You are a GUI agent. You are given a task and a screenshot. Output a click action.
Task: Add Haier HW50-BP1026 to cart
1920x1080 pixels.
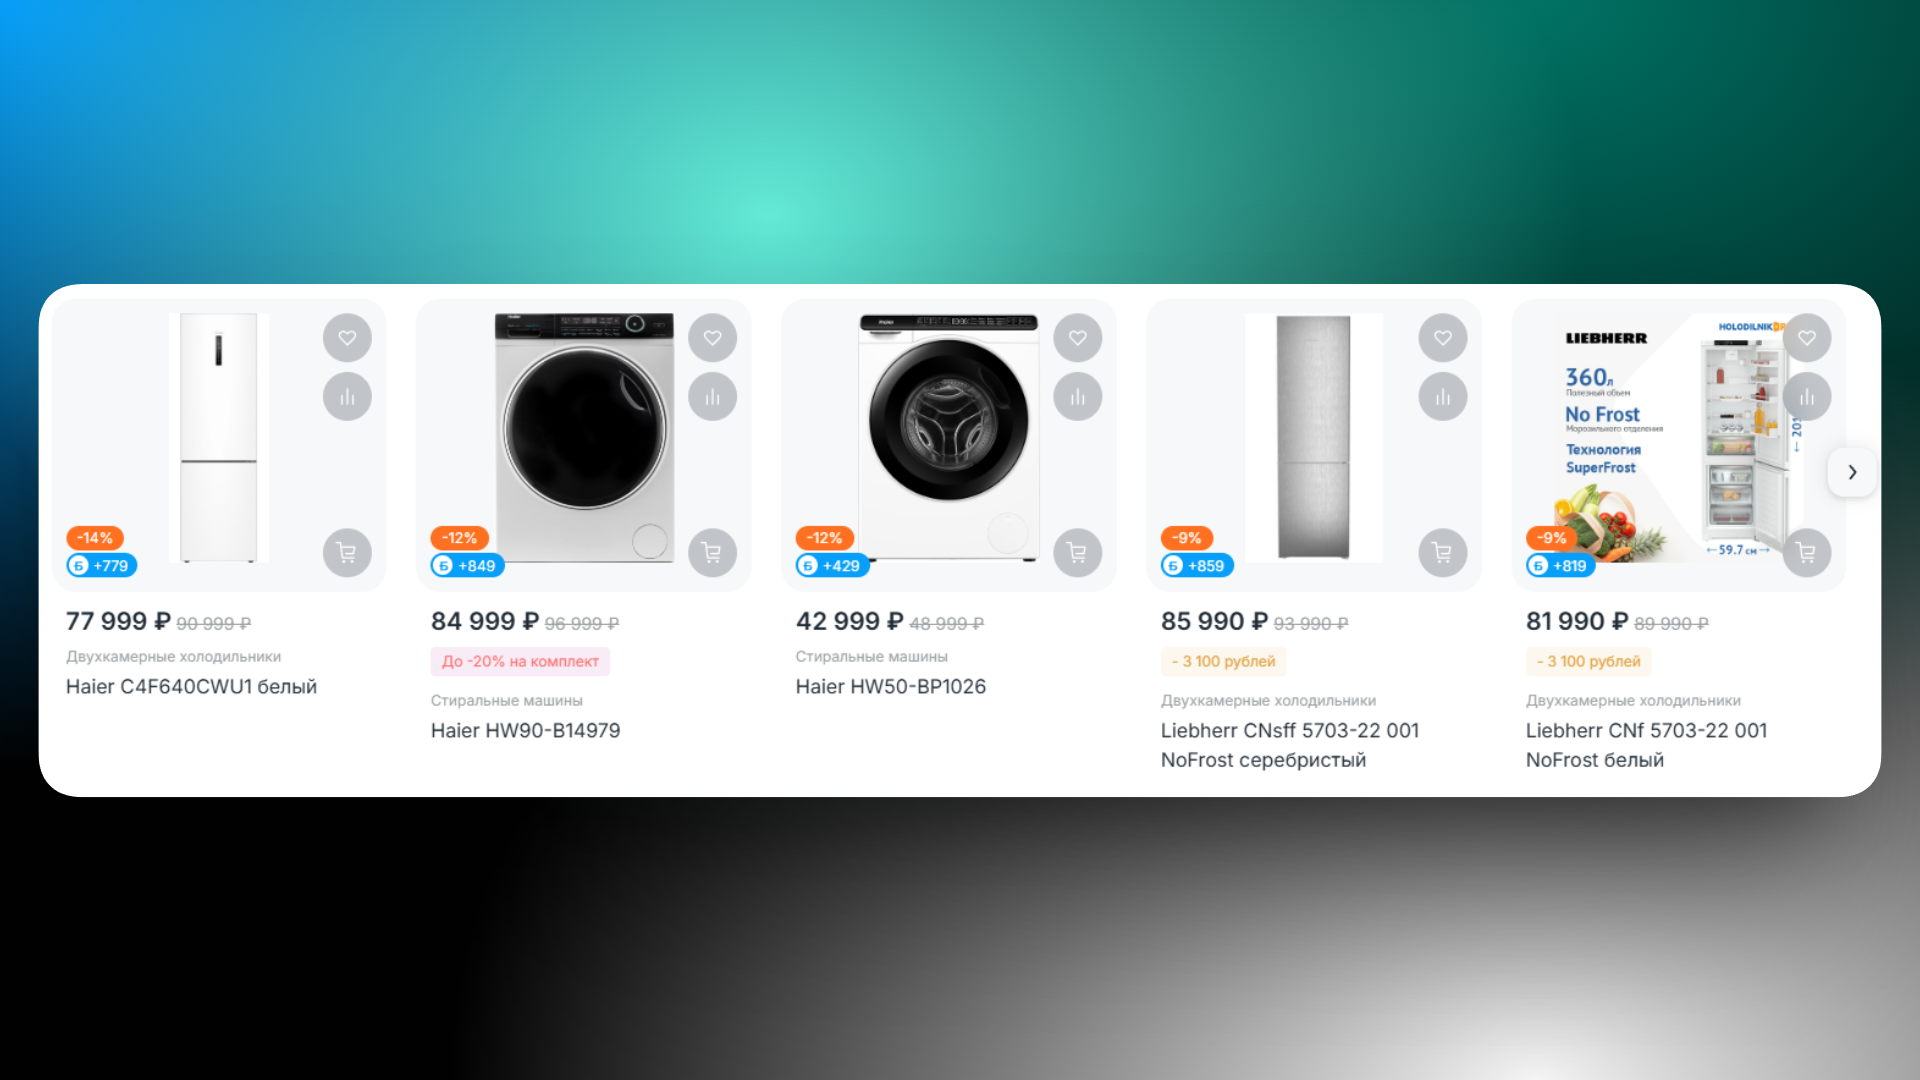pos(1077,552)
